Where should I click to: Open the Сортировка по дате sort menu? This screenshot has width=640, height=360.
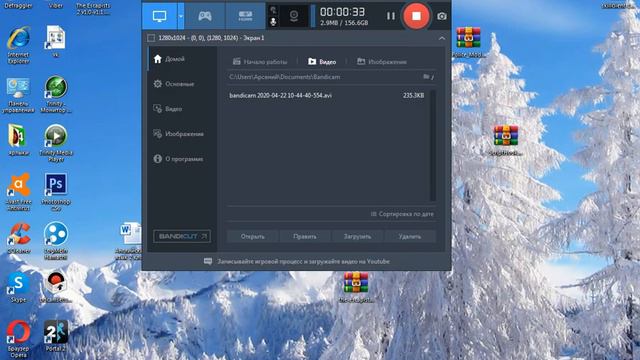(x=402, y=214)
